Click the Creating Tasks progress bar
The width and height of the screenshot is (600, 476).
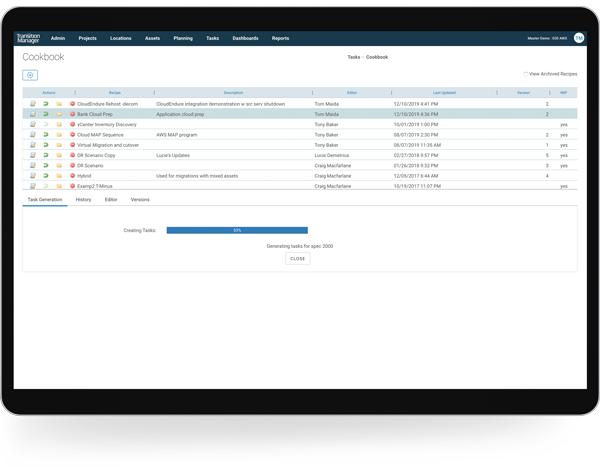237,230
